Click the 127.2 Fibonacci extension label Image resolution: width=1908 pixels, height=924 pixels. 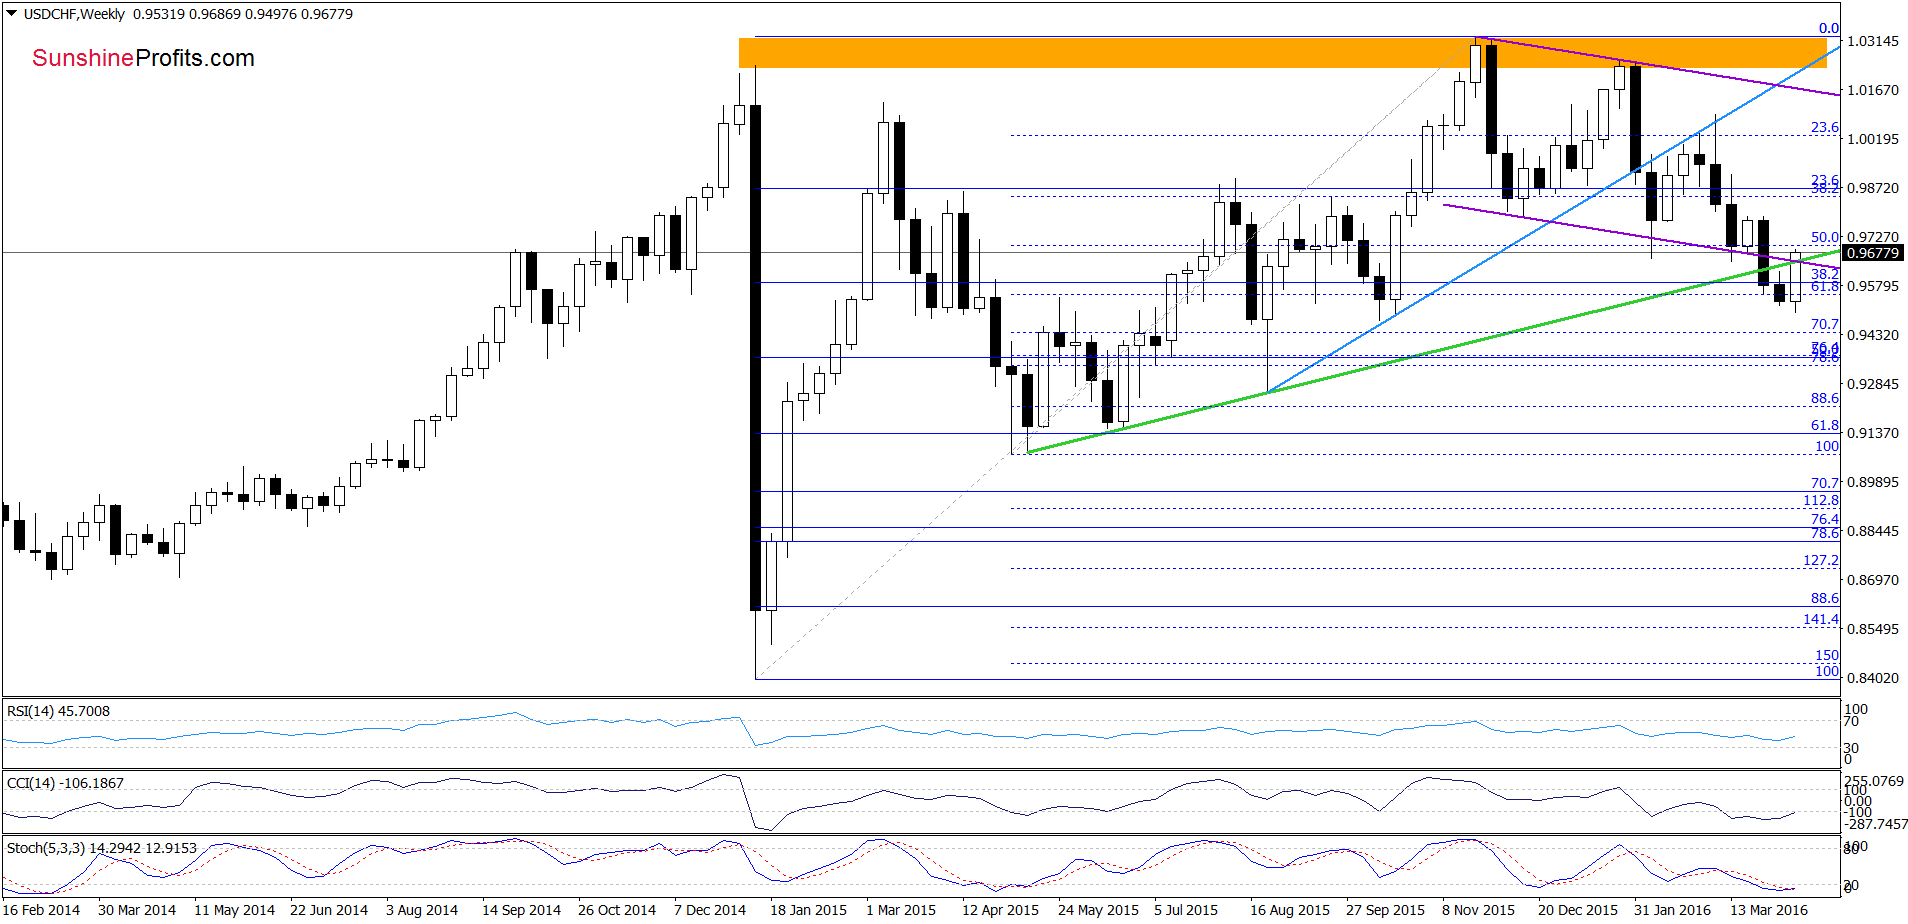[x=1821, y=560]
